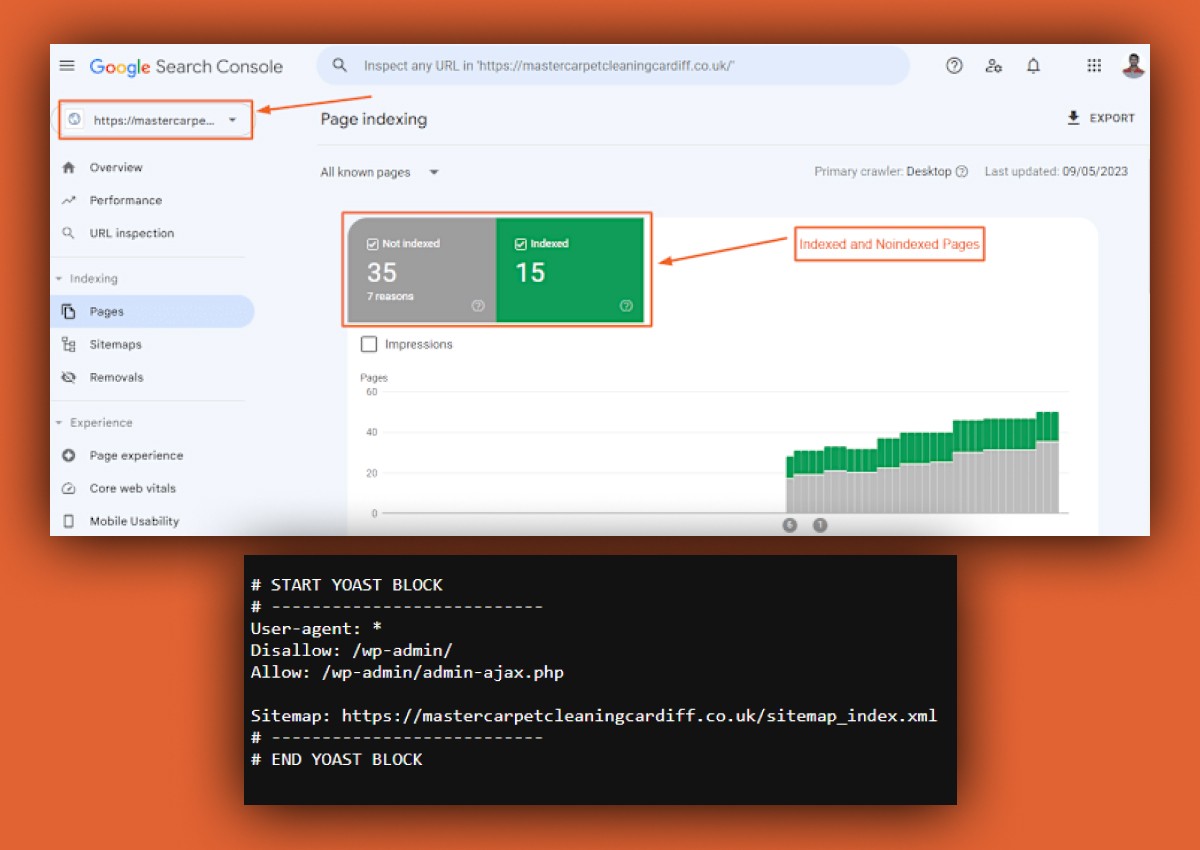Image resolution: width=1200 pixels, height=850 pixels.
Task: Toggle the Indexed checkbox
Action: [x=520, y=244]
